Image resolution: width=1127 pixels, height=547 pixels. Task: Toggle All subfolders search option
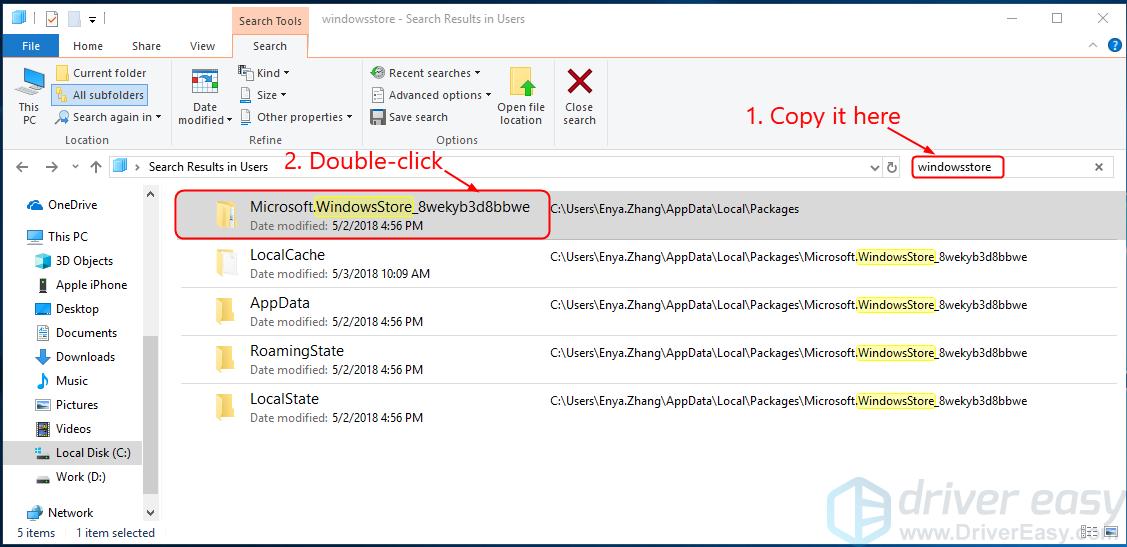[100, 95]
